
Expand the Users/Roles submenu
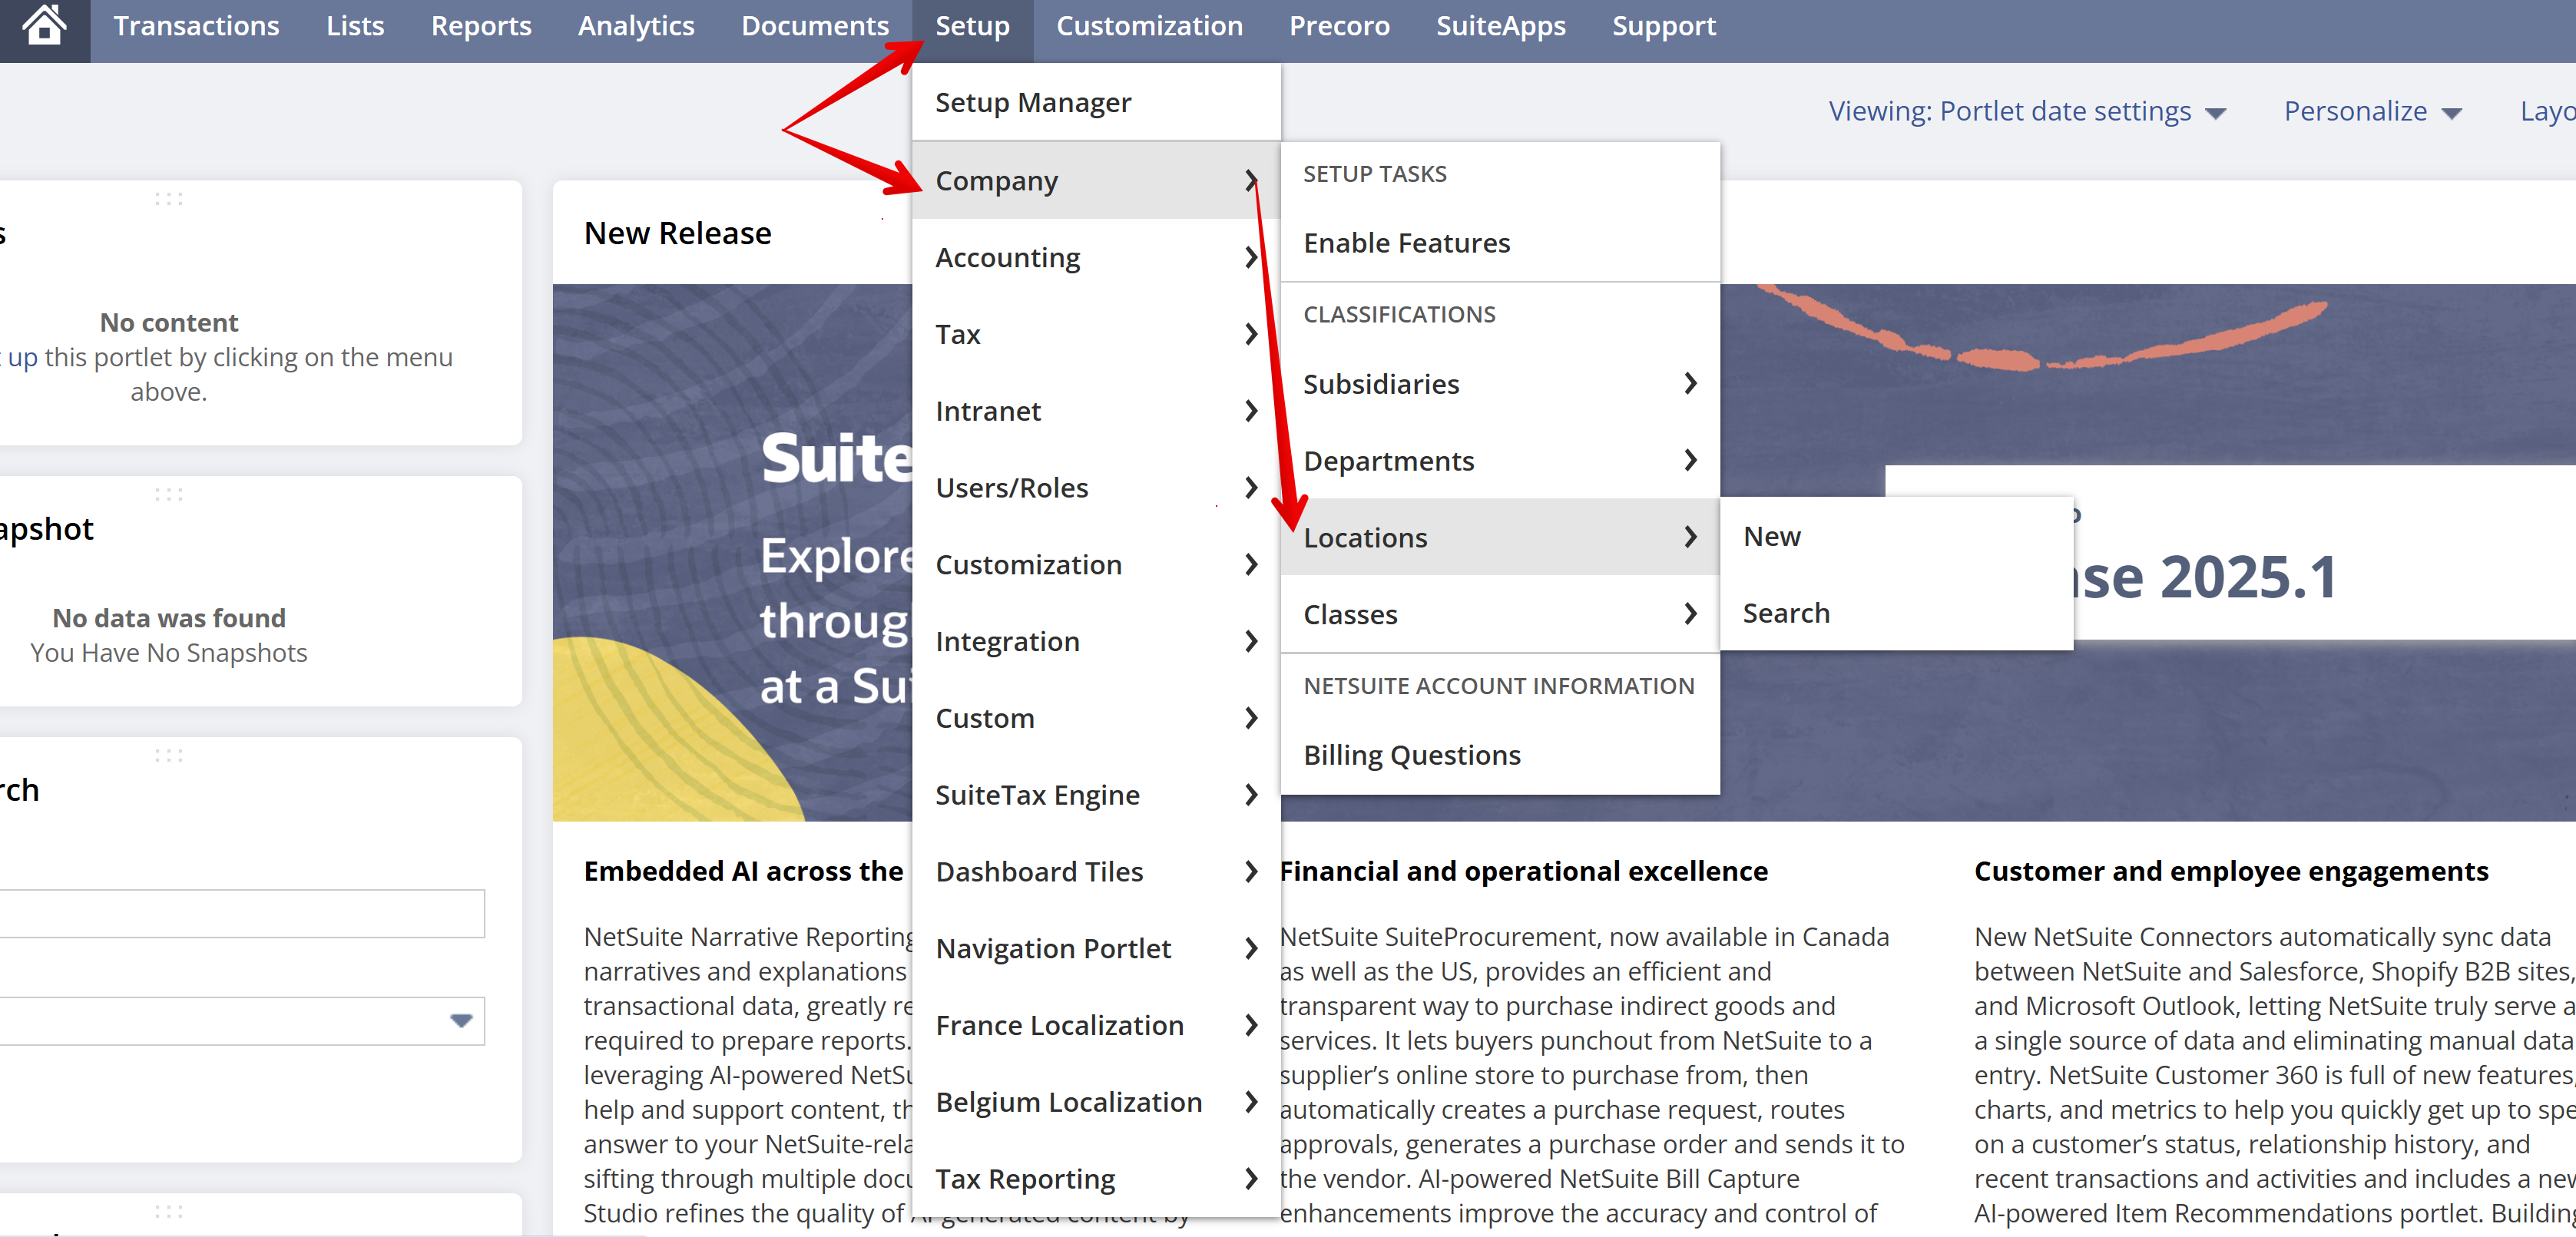(1096, 488)
